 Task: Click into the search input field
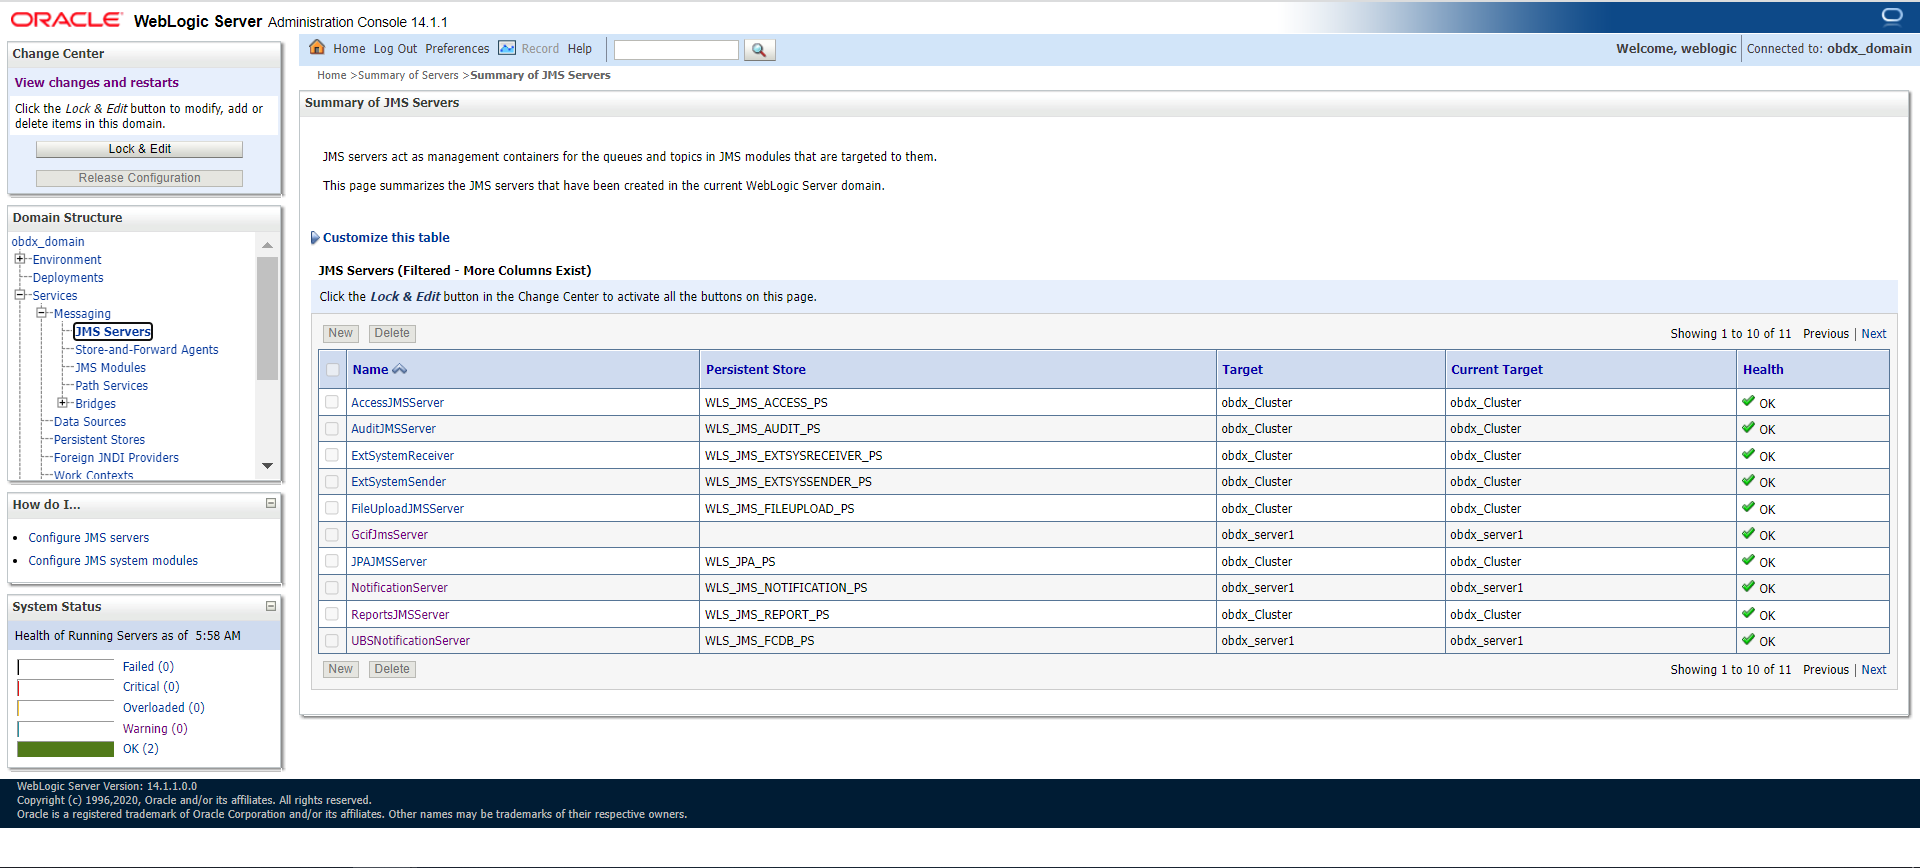tap(676, 50)
